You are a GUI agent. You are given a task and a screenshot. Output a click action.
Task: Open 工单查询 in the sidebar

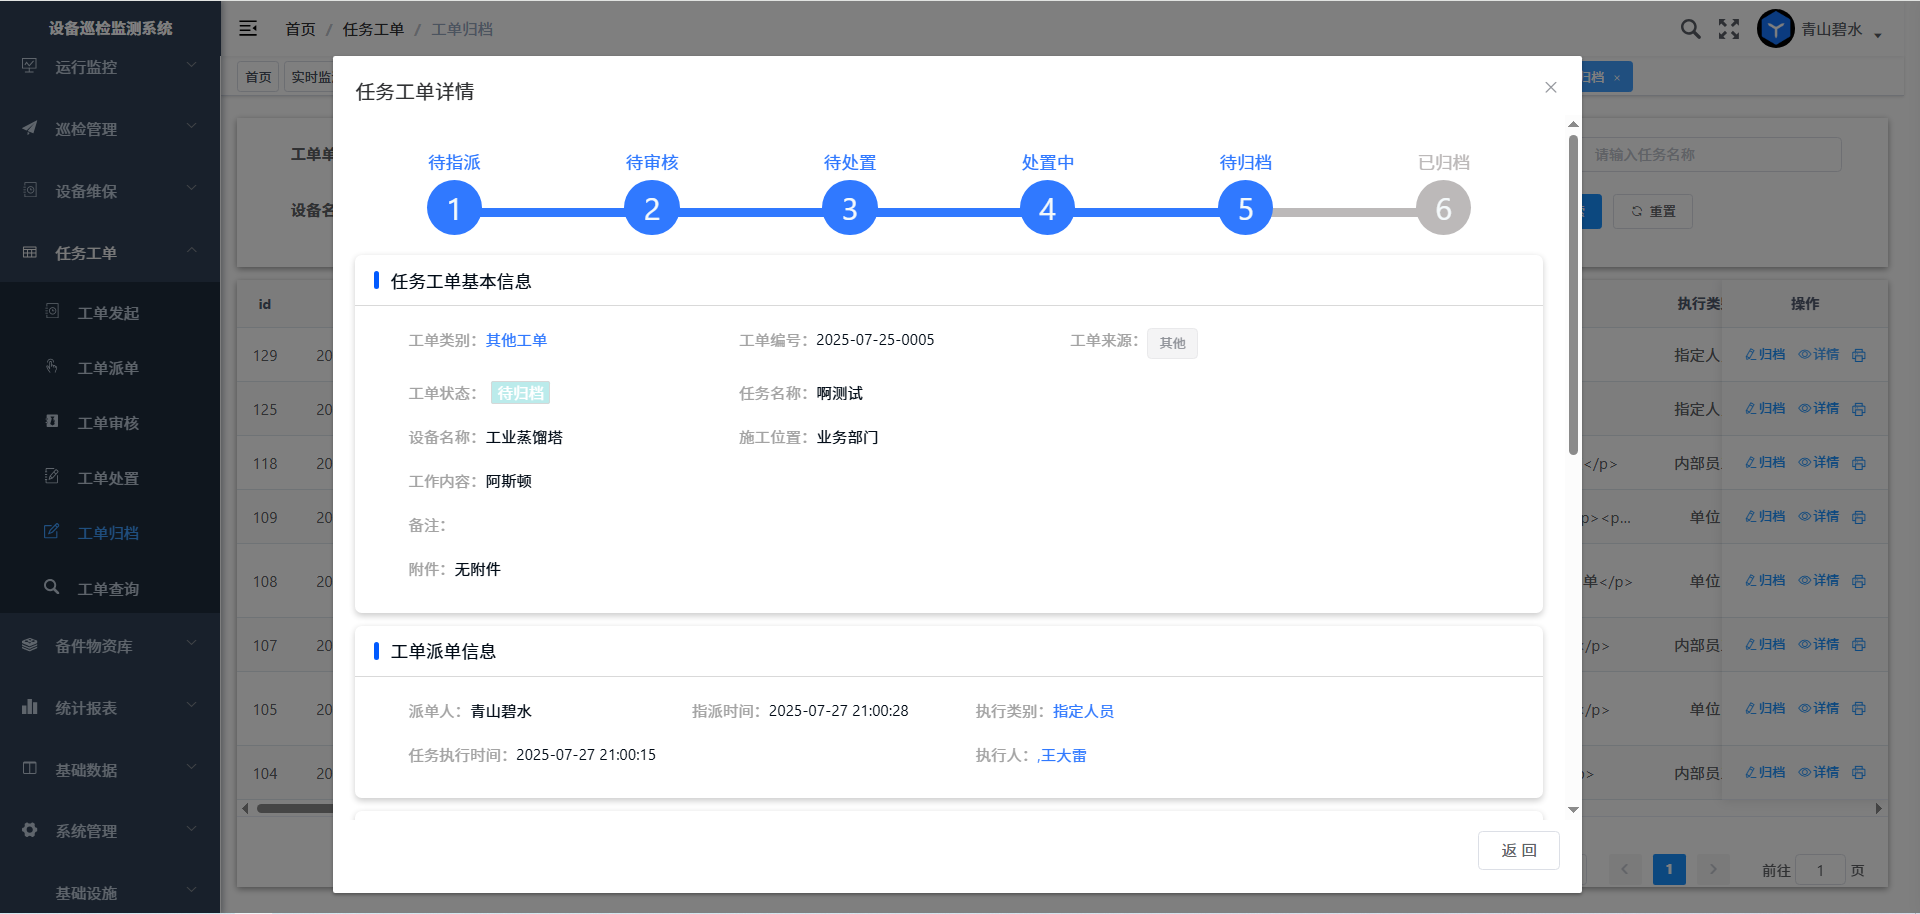point(108,589)
